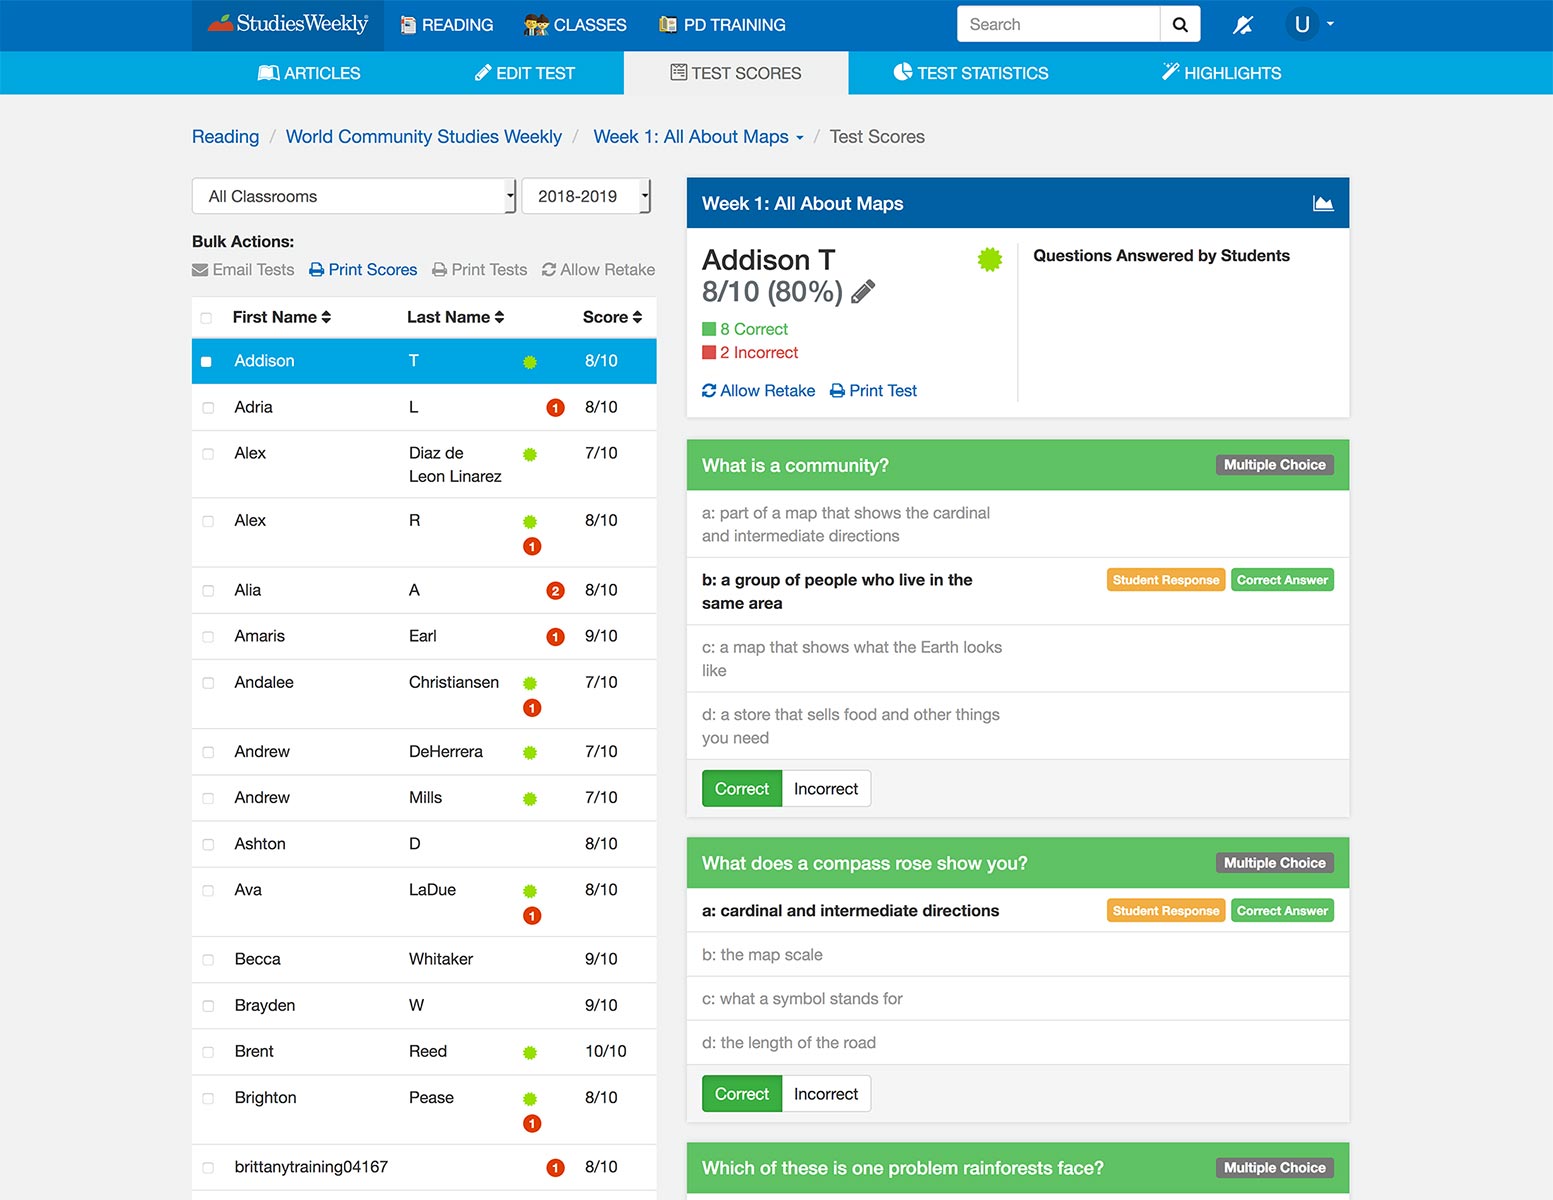Image resolution: width=1553 pixels, height=1200 pixels.
Task: Click into the Search input field
Action: pyautogui.click(x=1058, y=25)
